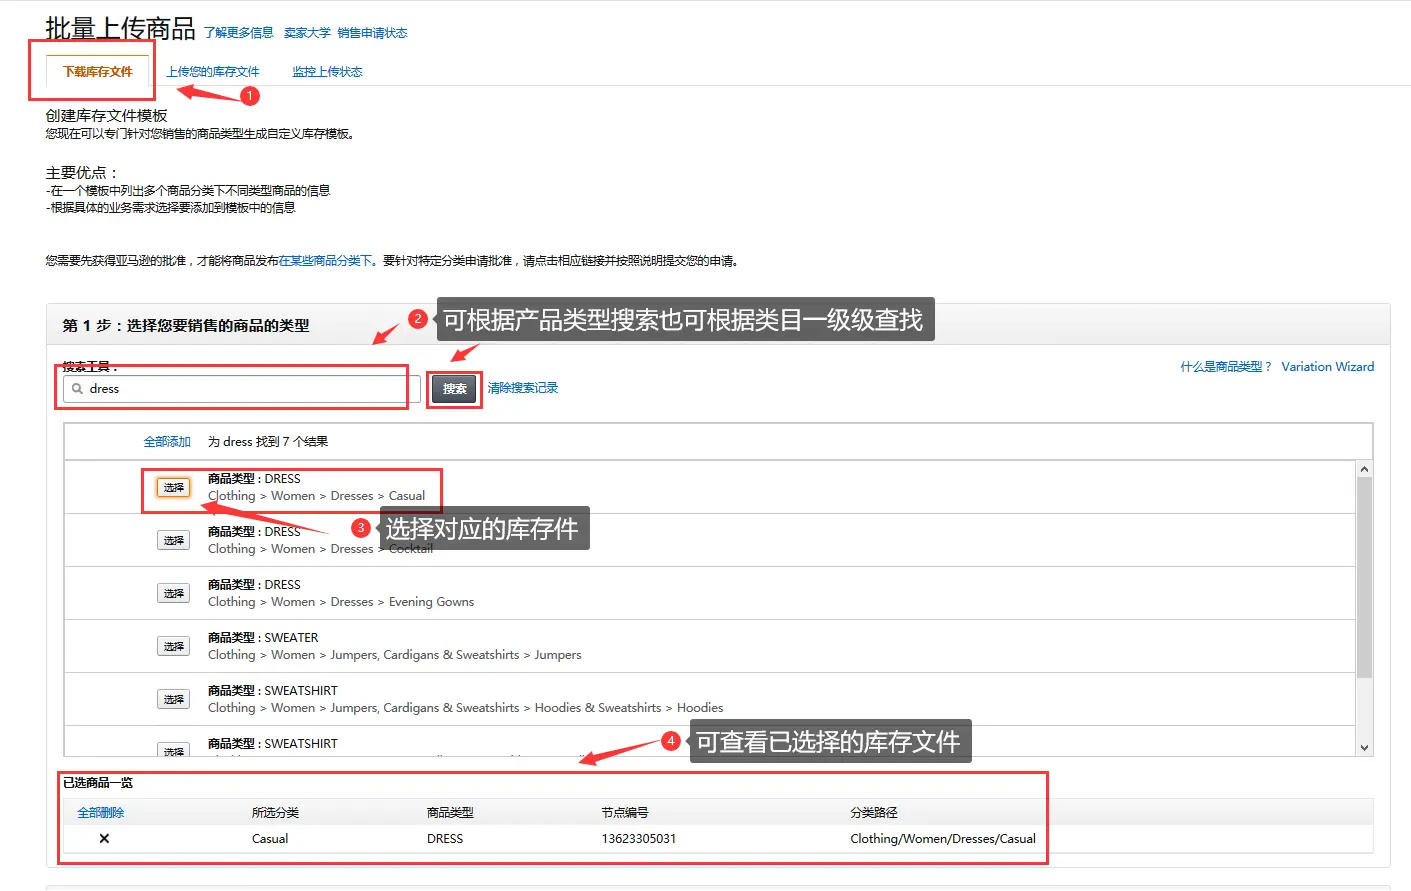The width and height of the screenshot is (1411, 891).
Task: Select the Evening Gowns result
Action: [x=174, y=594]
